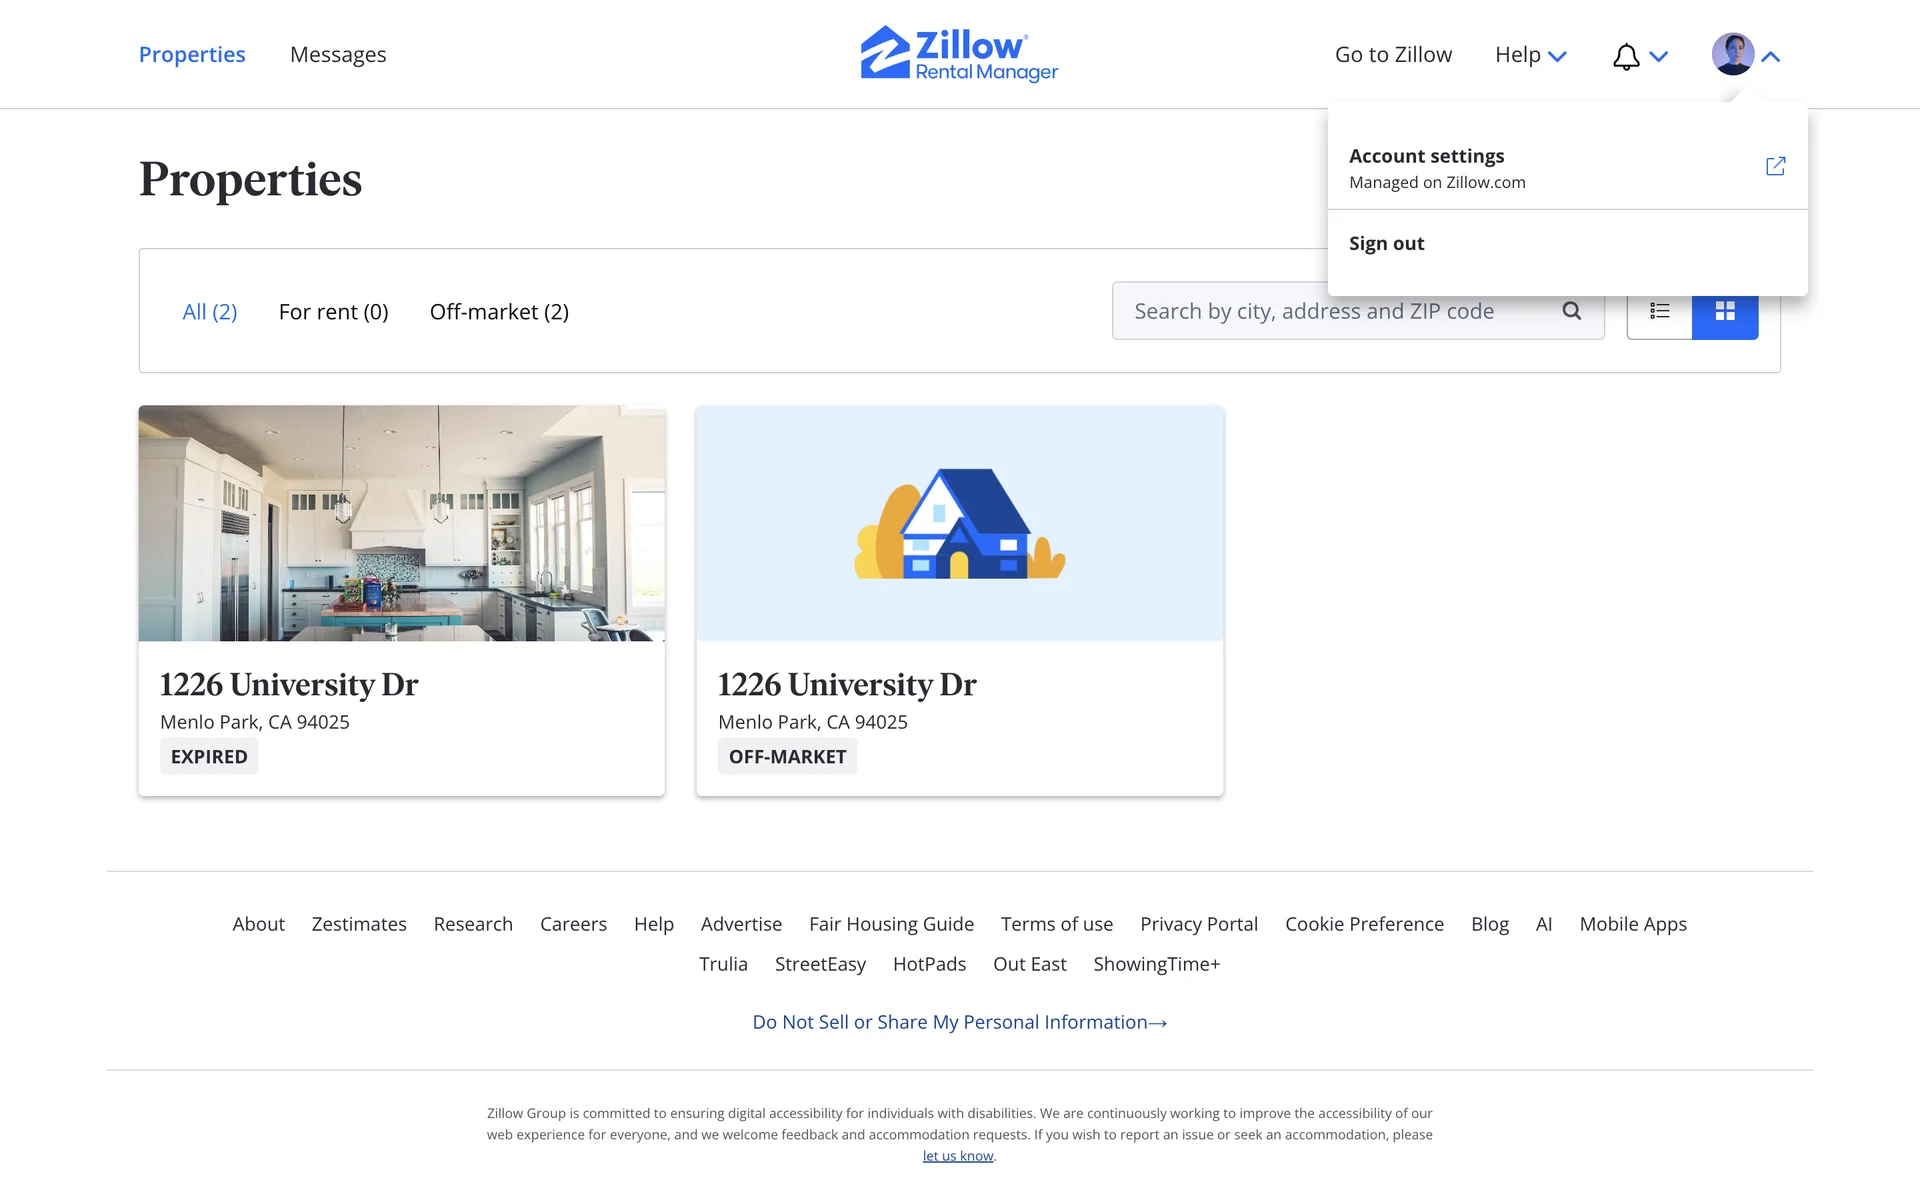Click the Account settings external link icon
This screenshot has width=1920, height=1200.
pyautogui.click(x=1775, y=167)
